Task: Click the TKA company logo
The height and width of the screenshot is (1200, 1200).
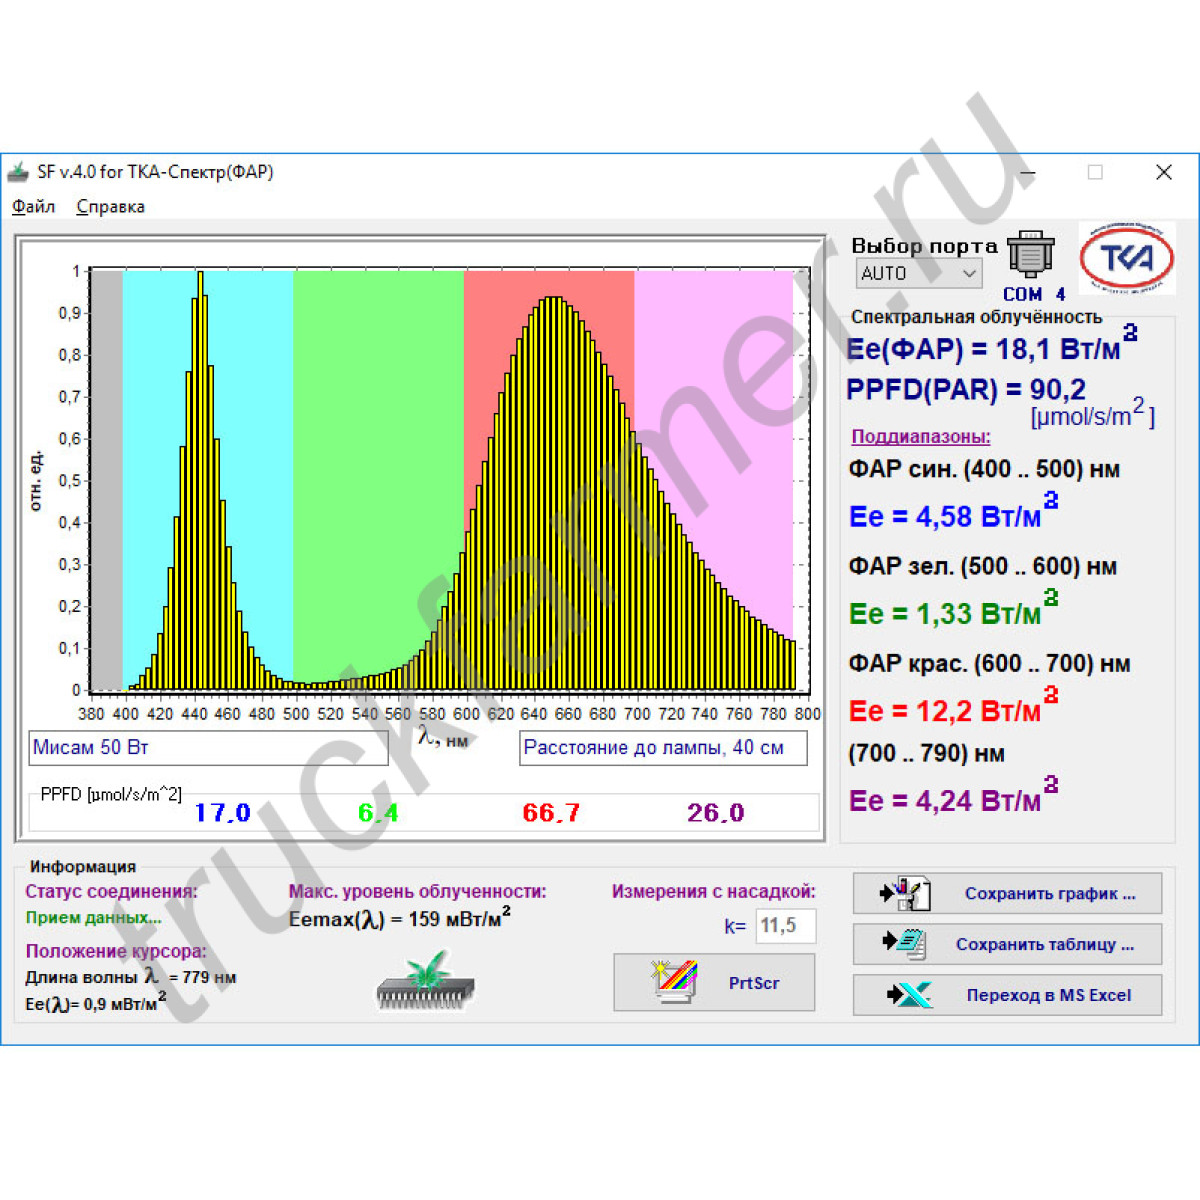Action: [x=1127, y=258]
